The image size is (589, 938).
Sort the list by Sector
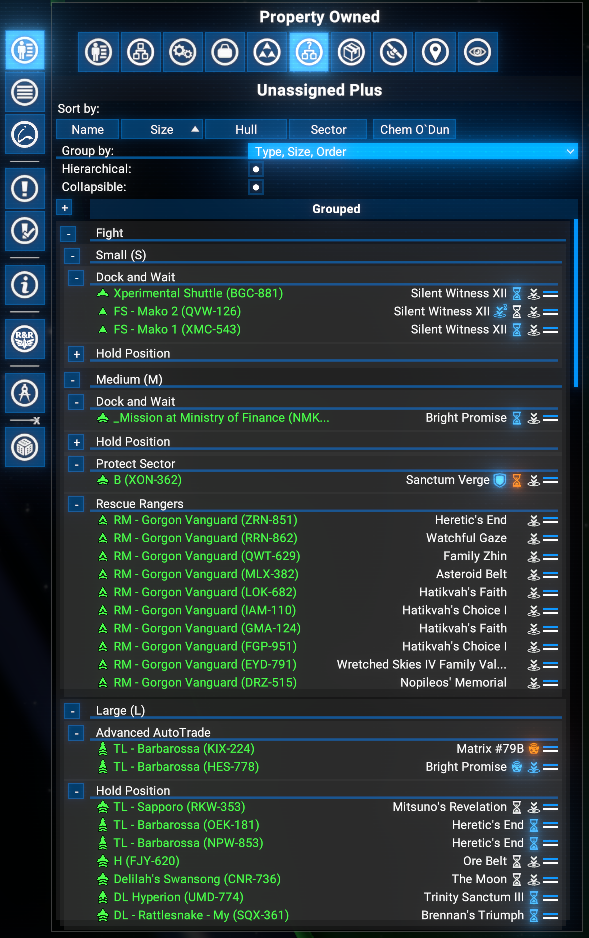point(328,129)
